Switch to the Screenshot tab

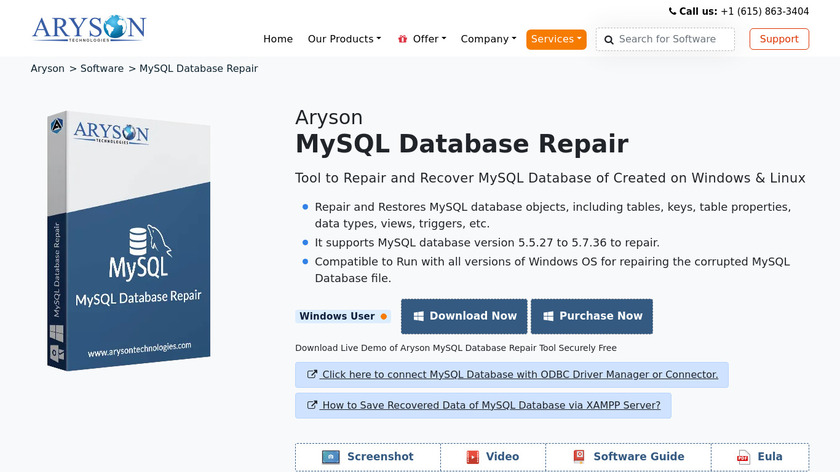tap(368, 457)
